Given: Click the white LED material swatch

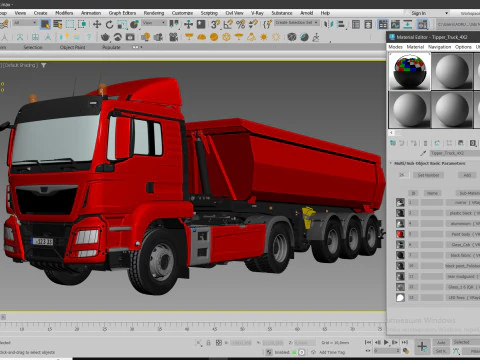Looking at the screenshot, I should (x=400, y=297).
